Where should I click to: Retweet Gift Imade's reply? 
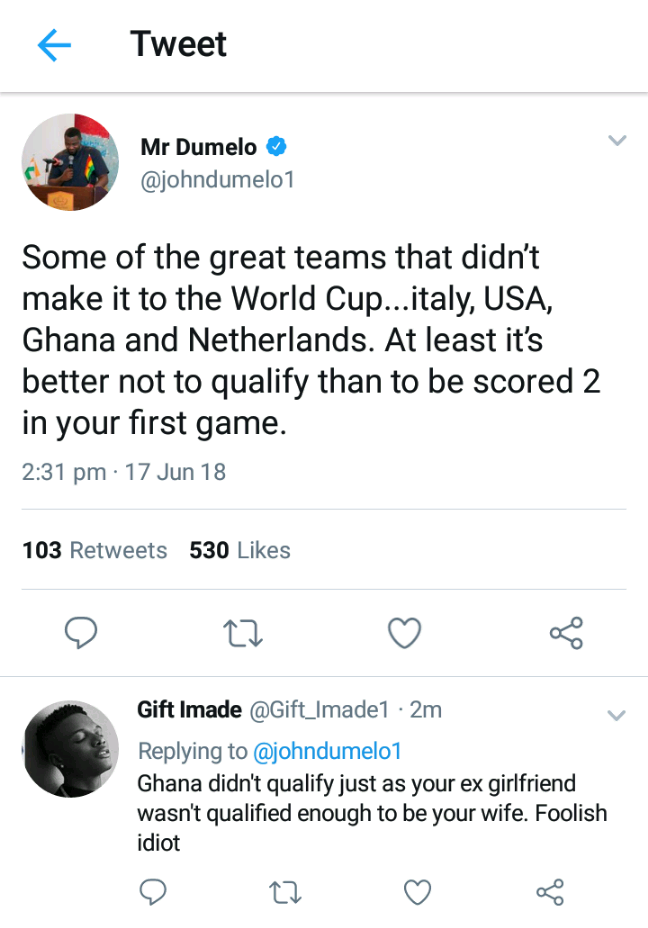point(284,891)
